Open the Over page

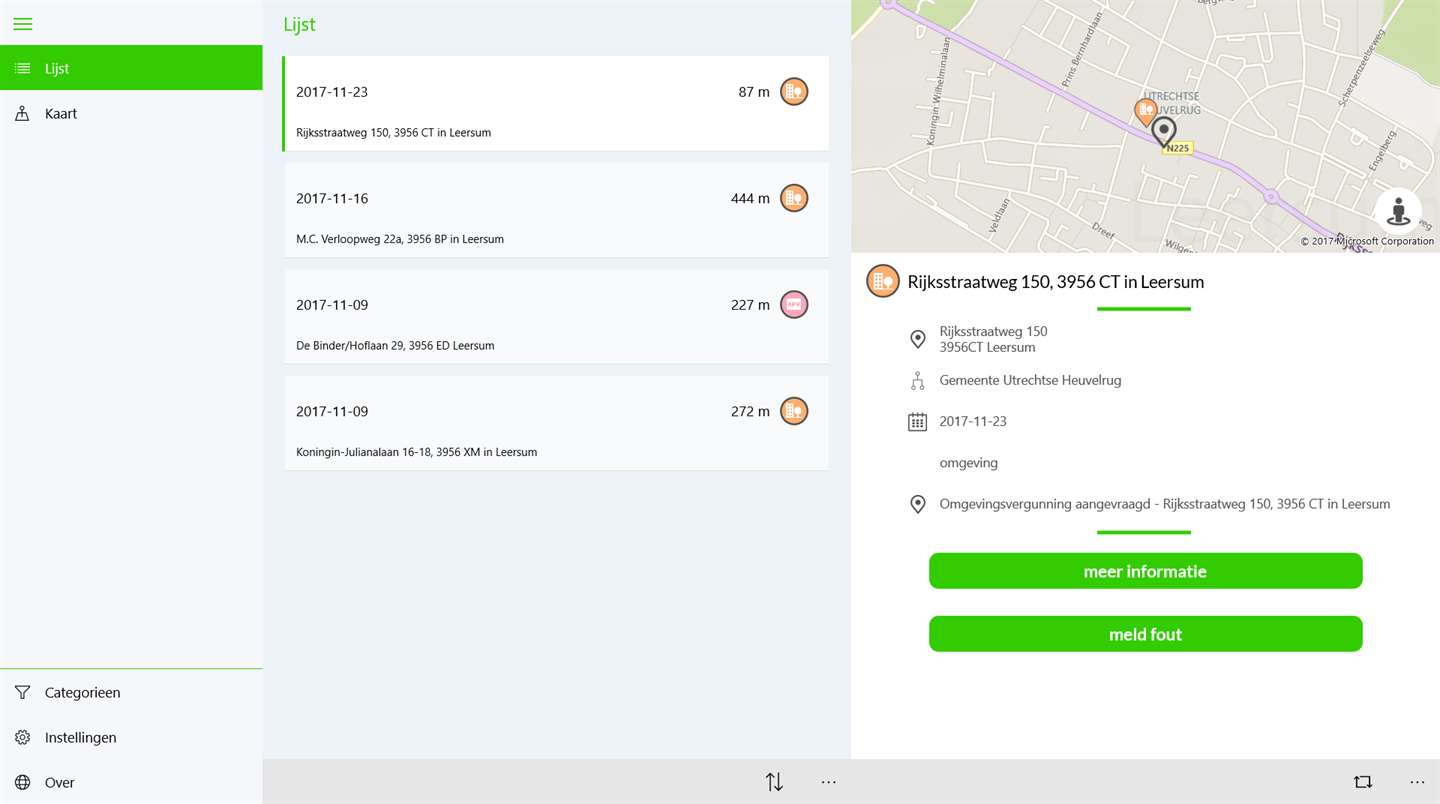tap(131, 782)
